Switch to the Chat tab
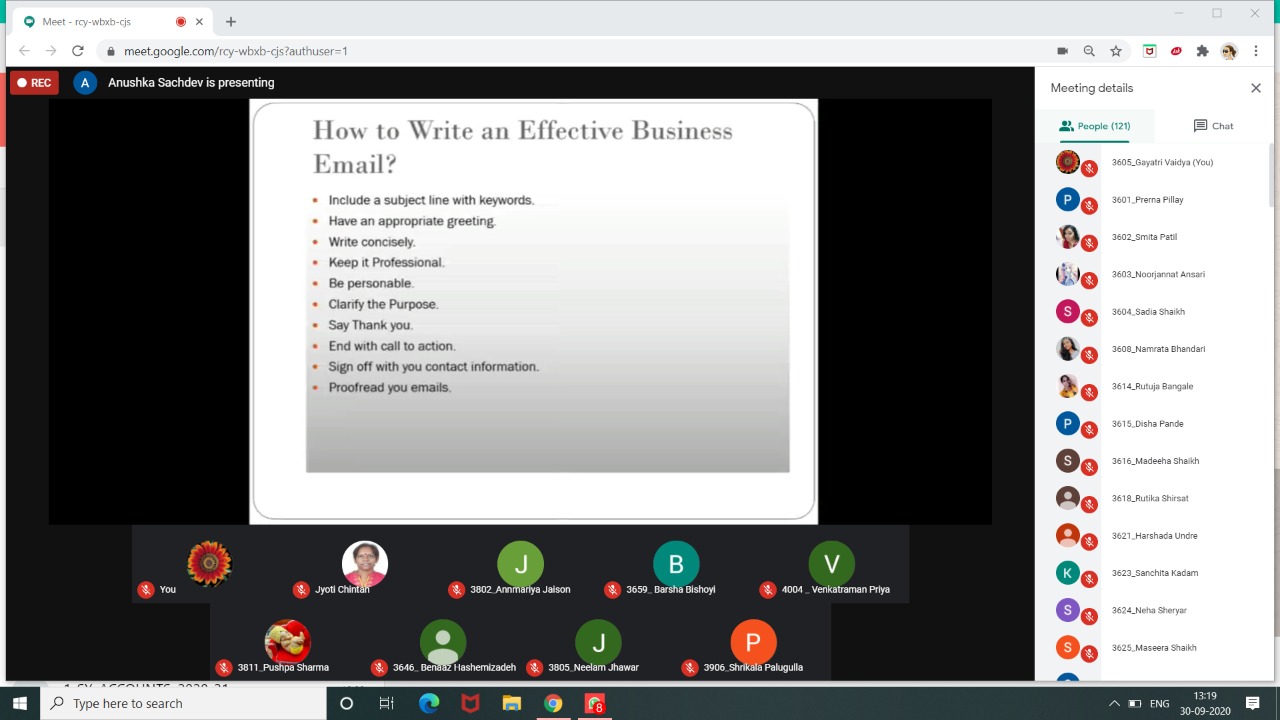This screenshot has height=720, width=1280. coord(1213,125)
